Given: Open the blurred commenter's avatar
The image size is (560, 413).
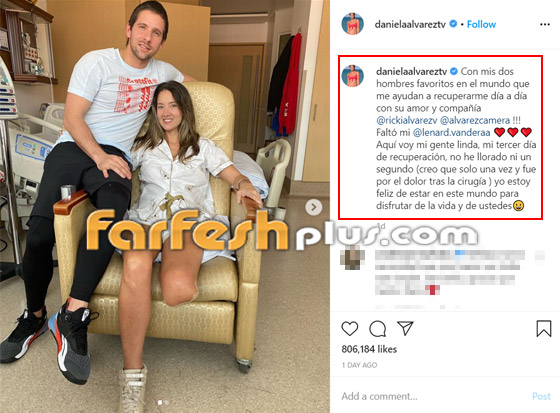Looking at the screenshot, I should click(352, 258).
